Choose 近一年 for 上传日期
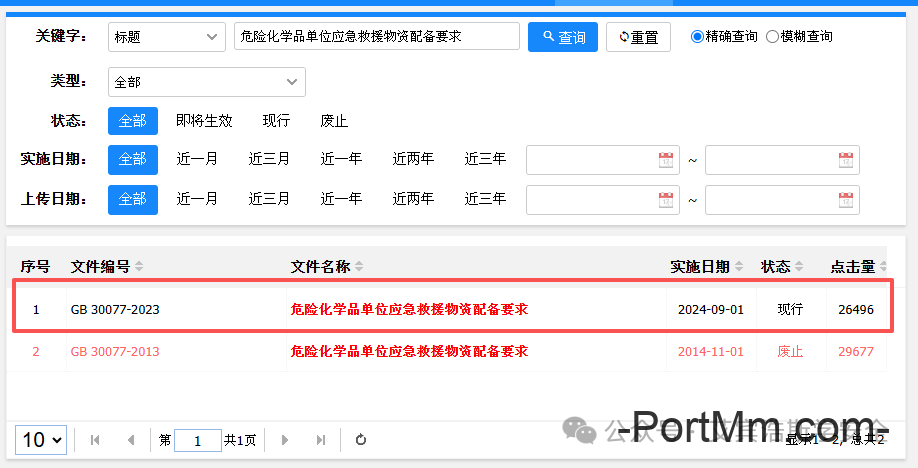This screenshot has width=918, height=468. (341, 199)
